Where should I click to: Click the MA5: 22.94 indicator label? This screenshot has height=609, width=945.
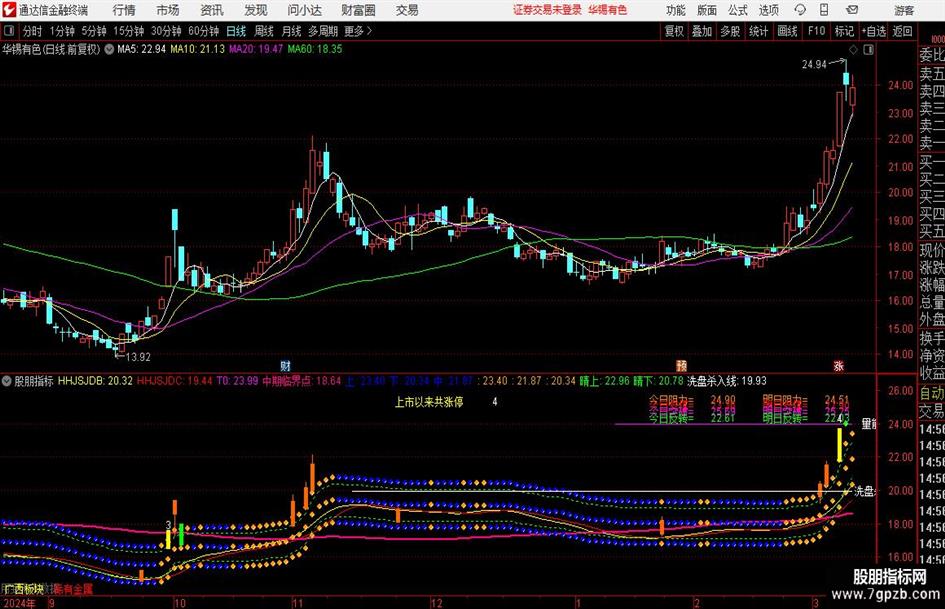point(141,49)
